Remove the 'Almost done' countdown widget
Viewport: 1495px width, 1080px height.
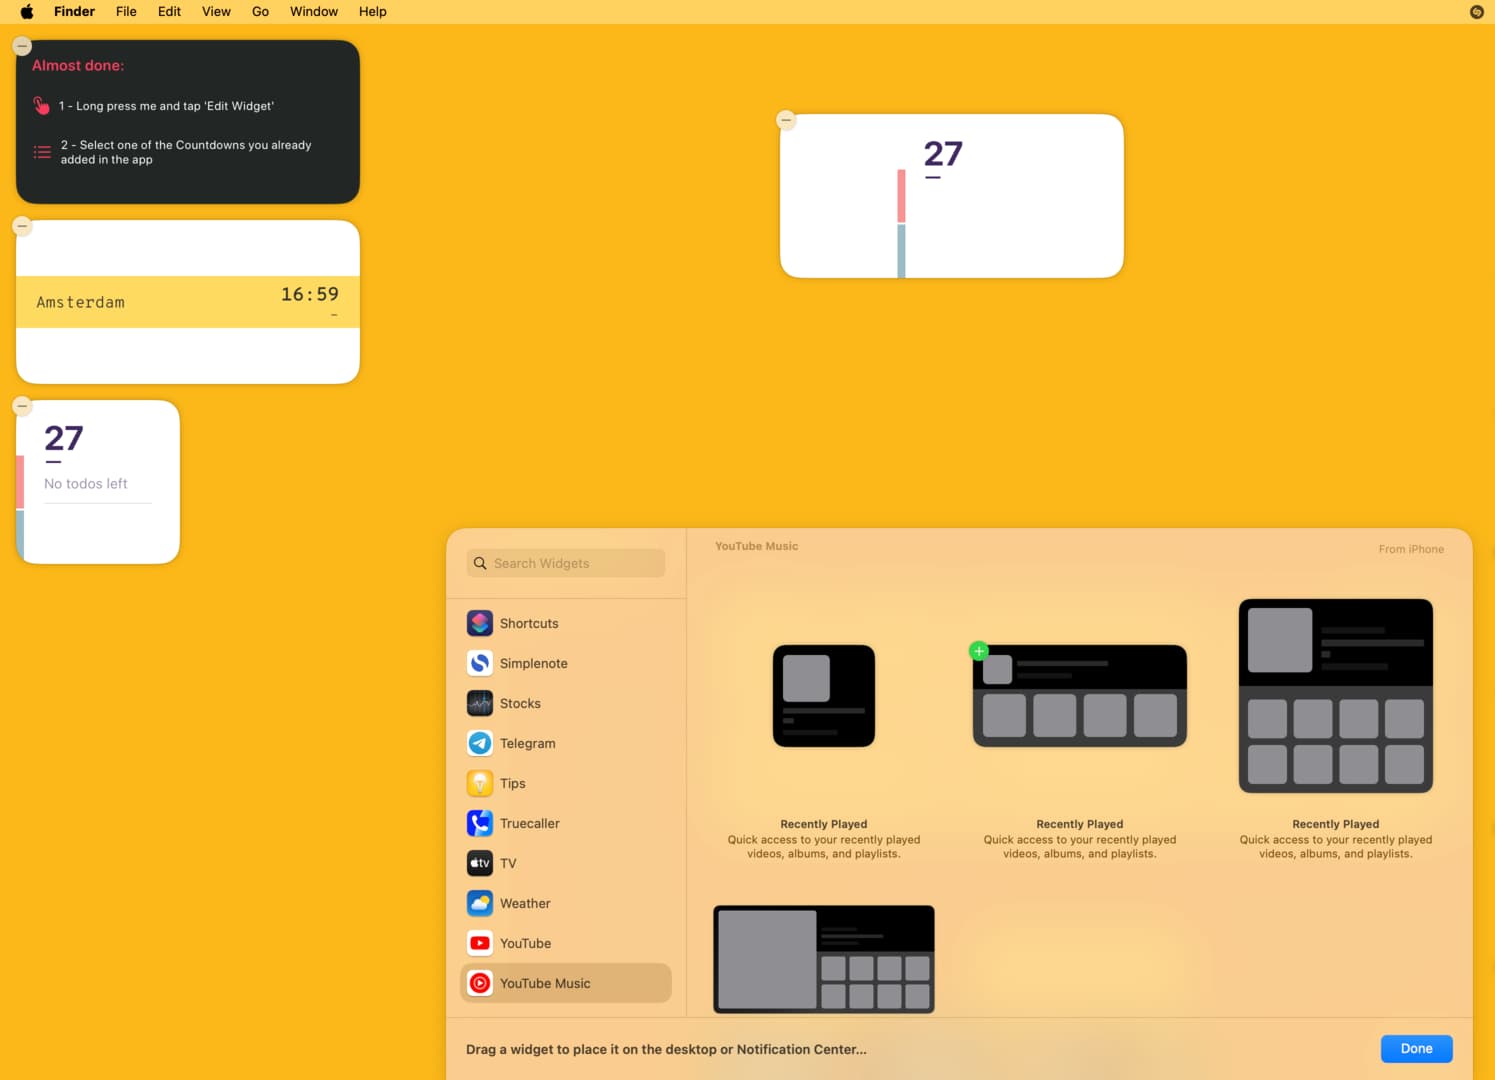coord(22,46)
